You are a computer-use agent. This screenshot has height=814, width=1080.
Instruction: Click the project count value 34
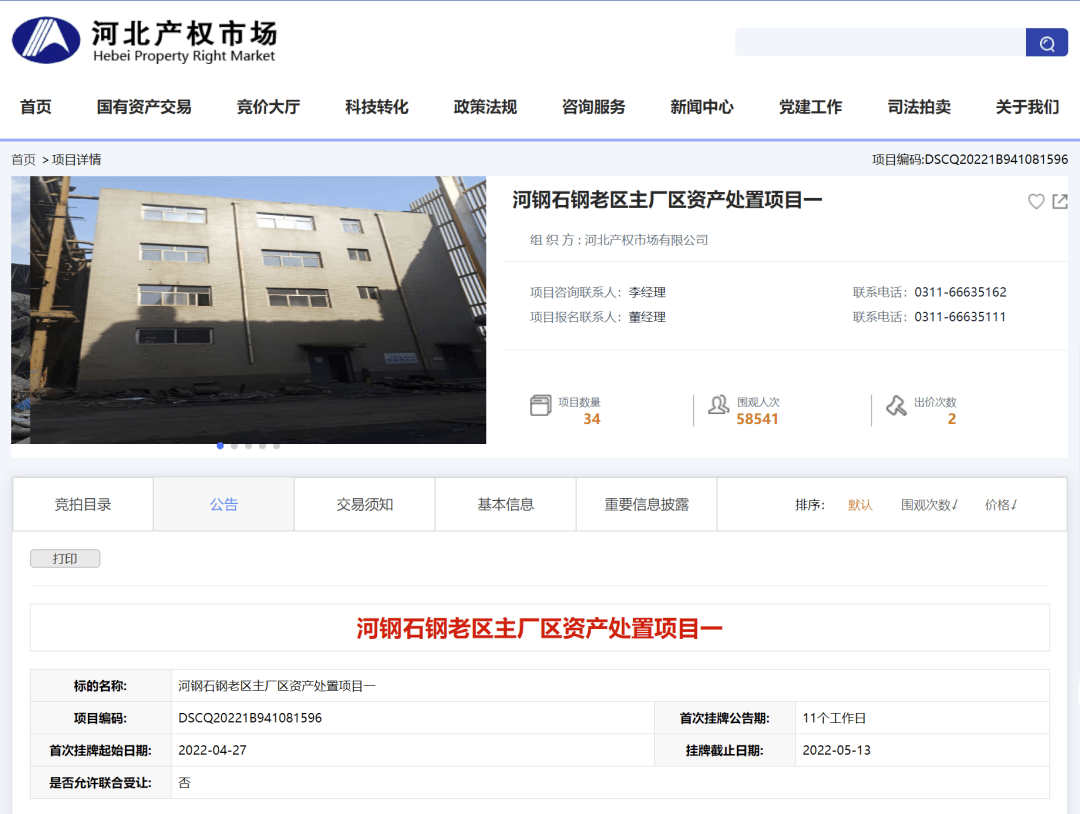pos(592,419)
